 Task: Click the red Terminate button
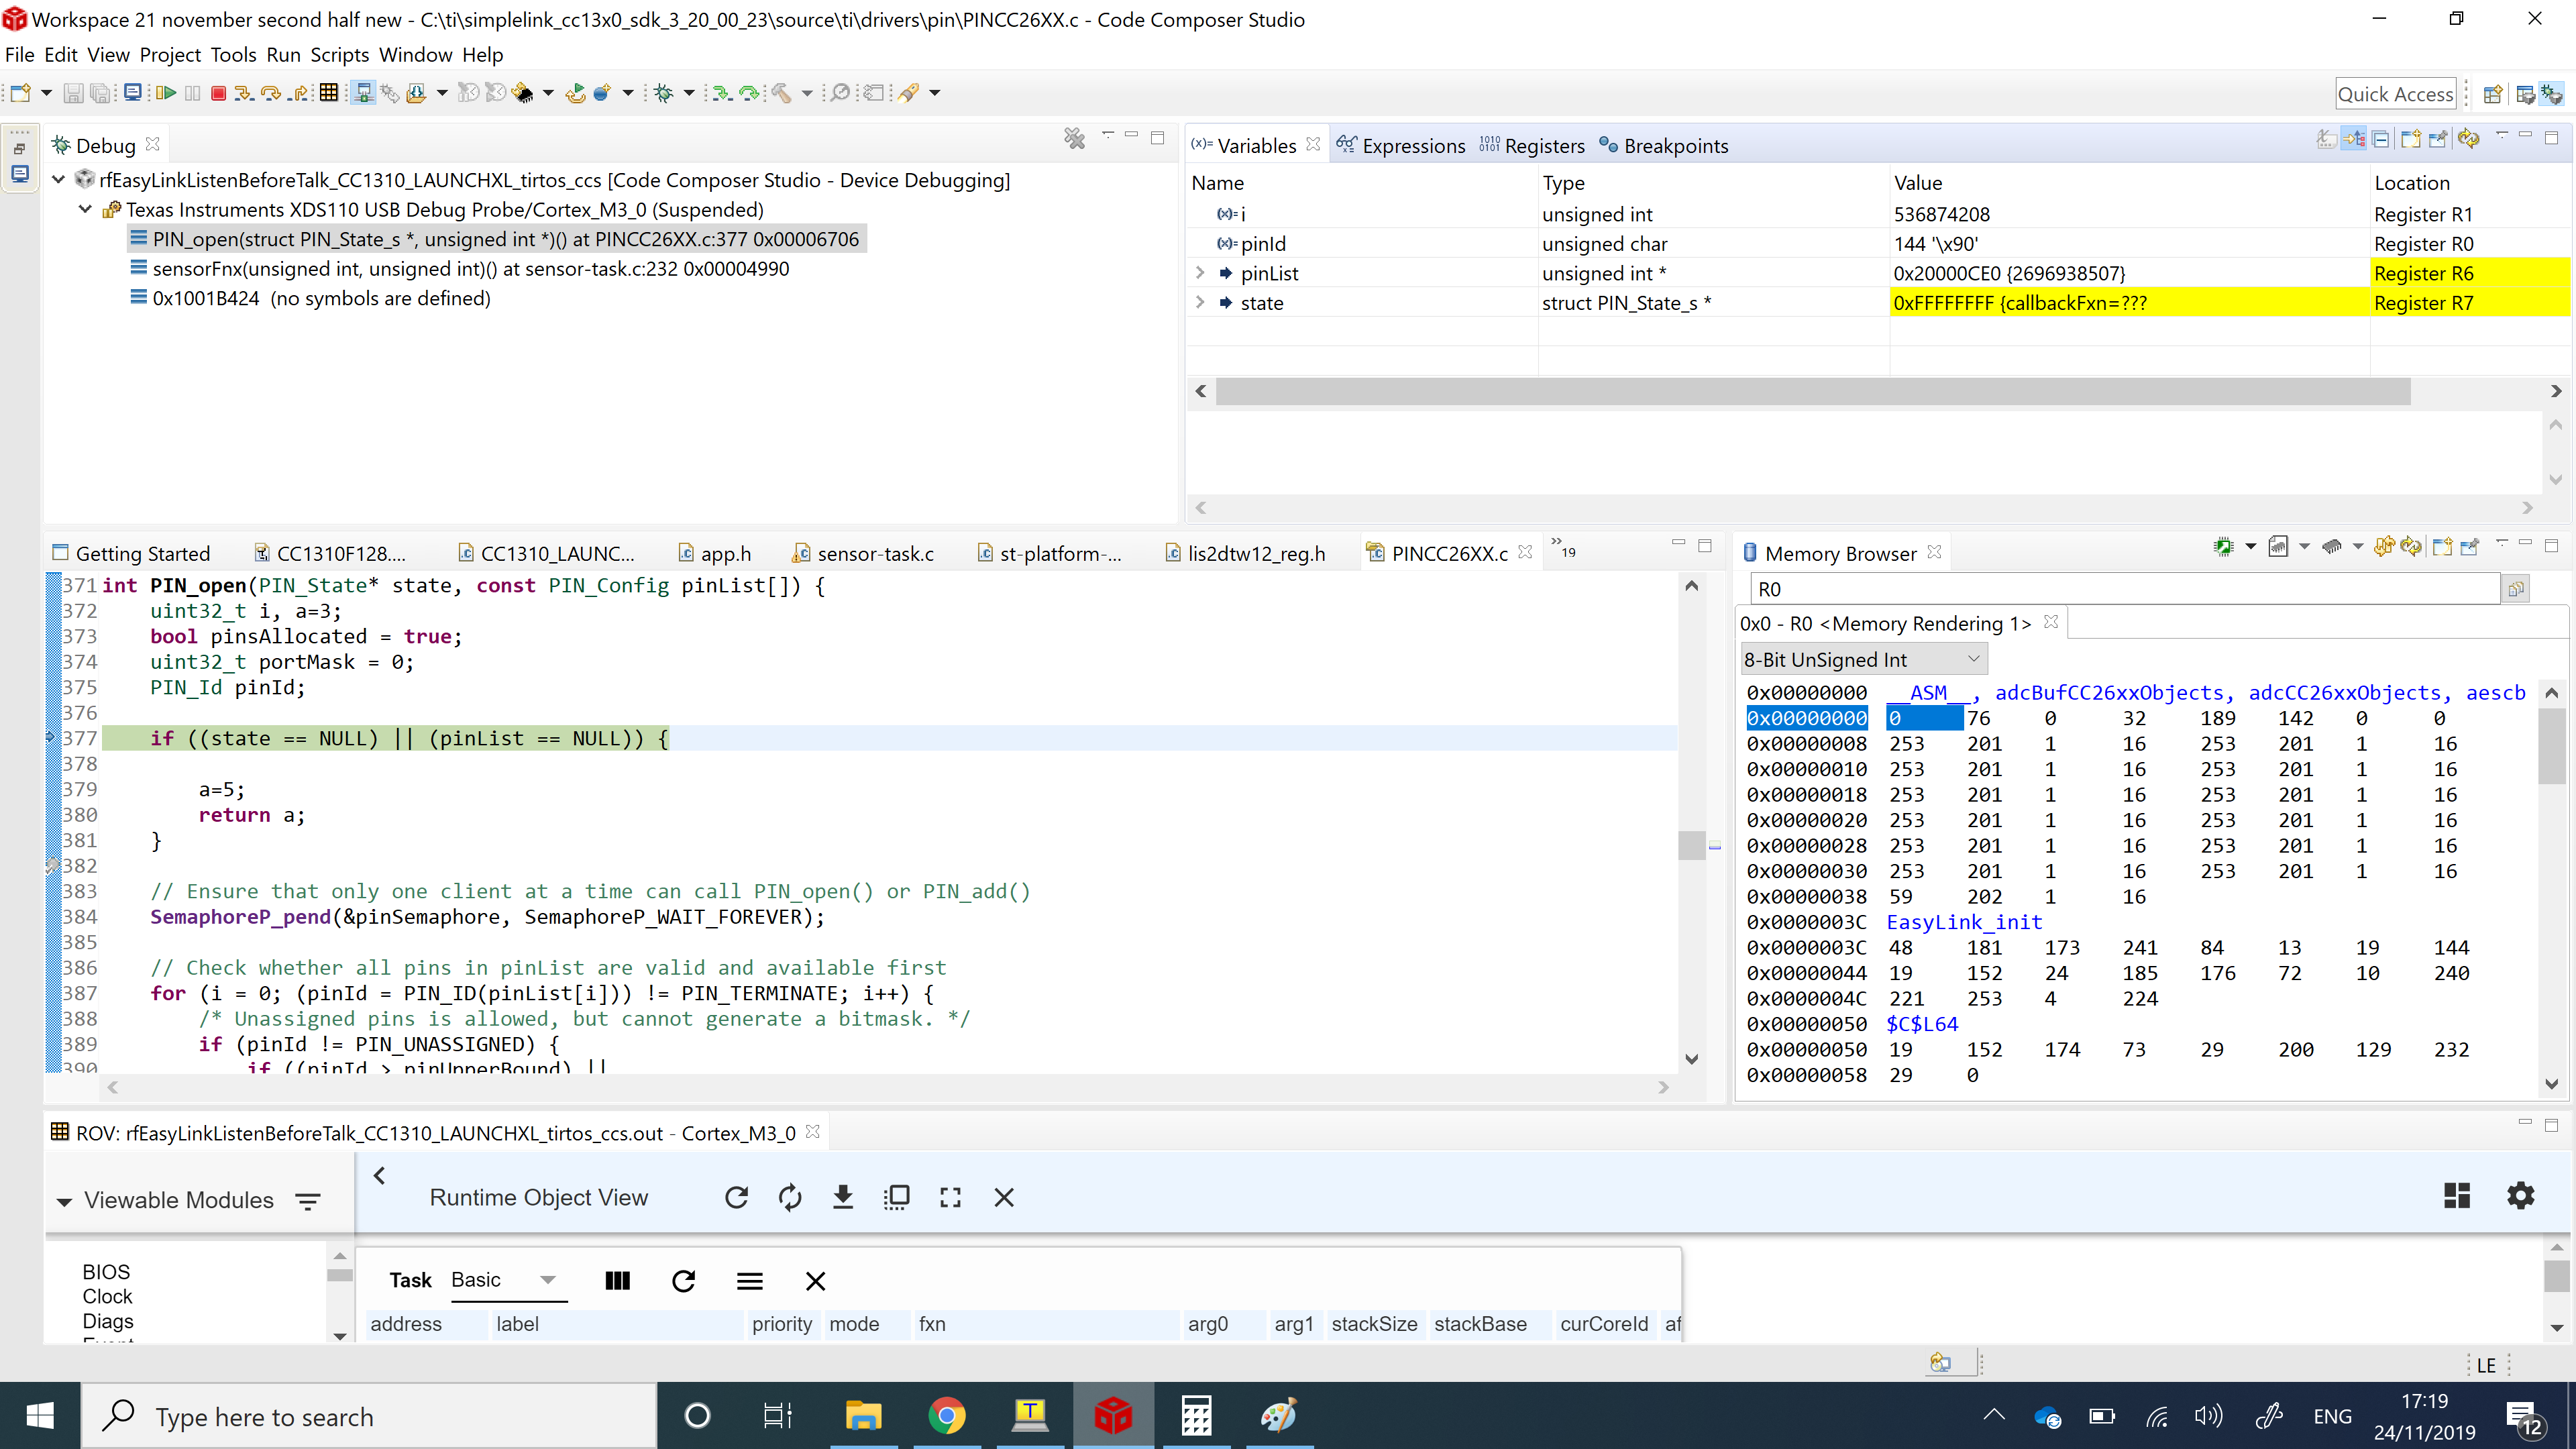218,93
